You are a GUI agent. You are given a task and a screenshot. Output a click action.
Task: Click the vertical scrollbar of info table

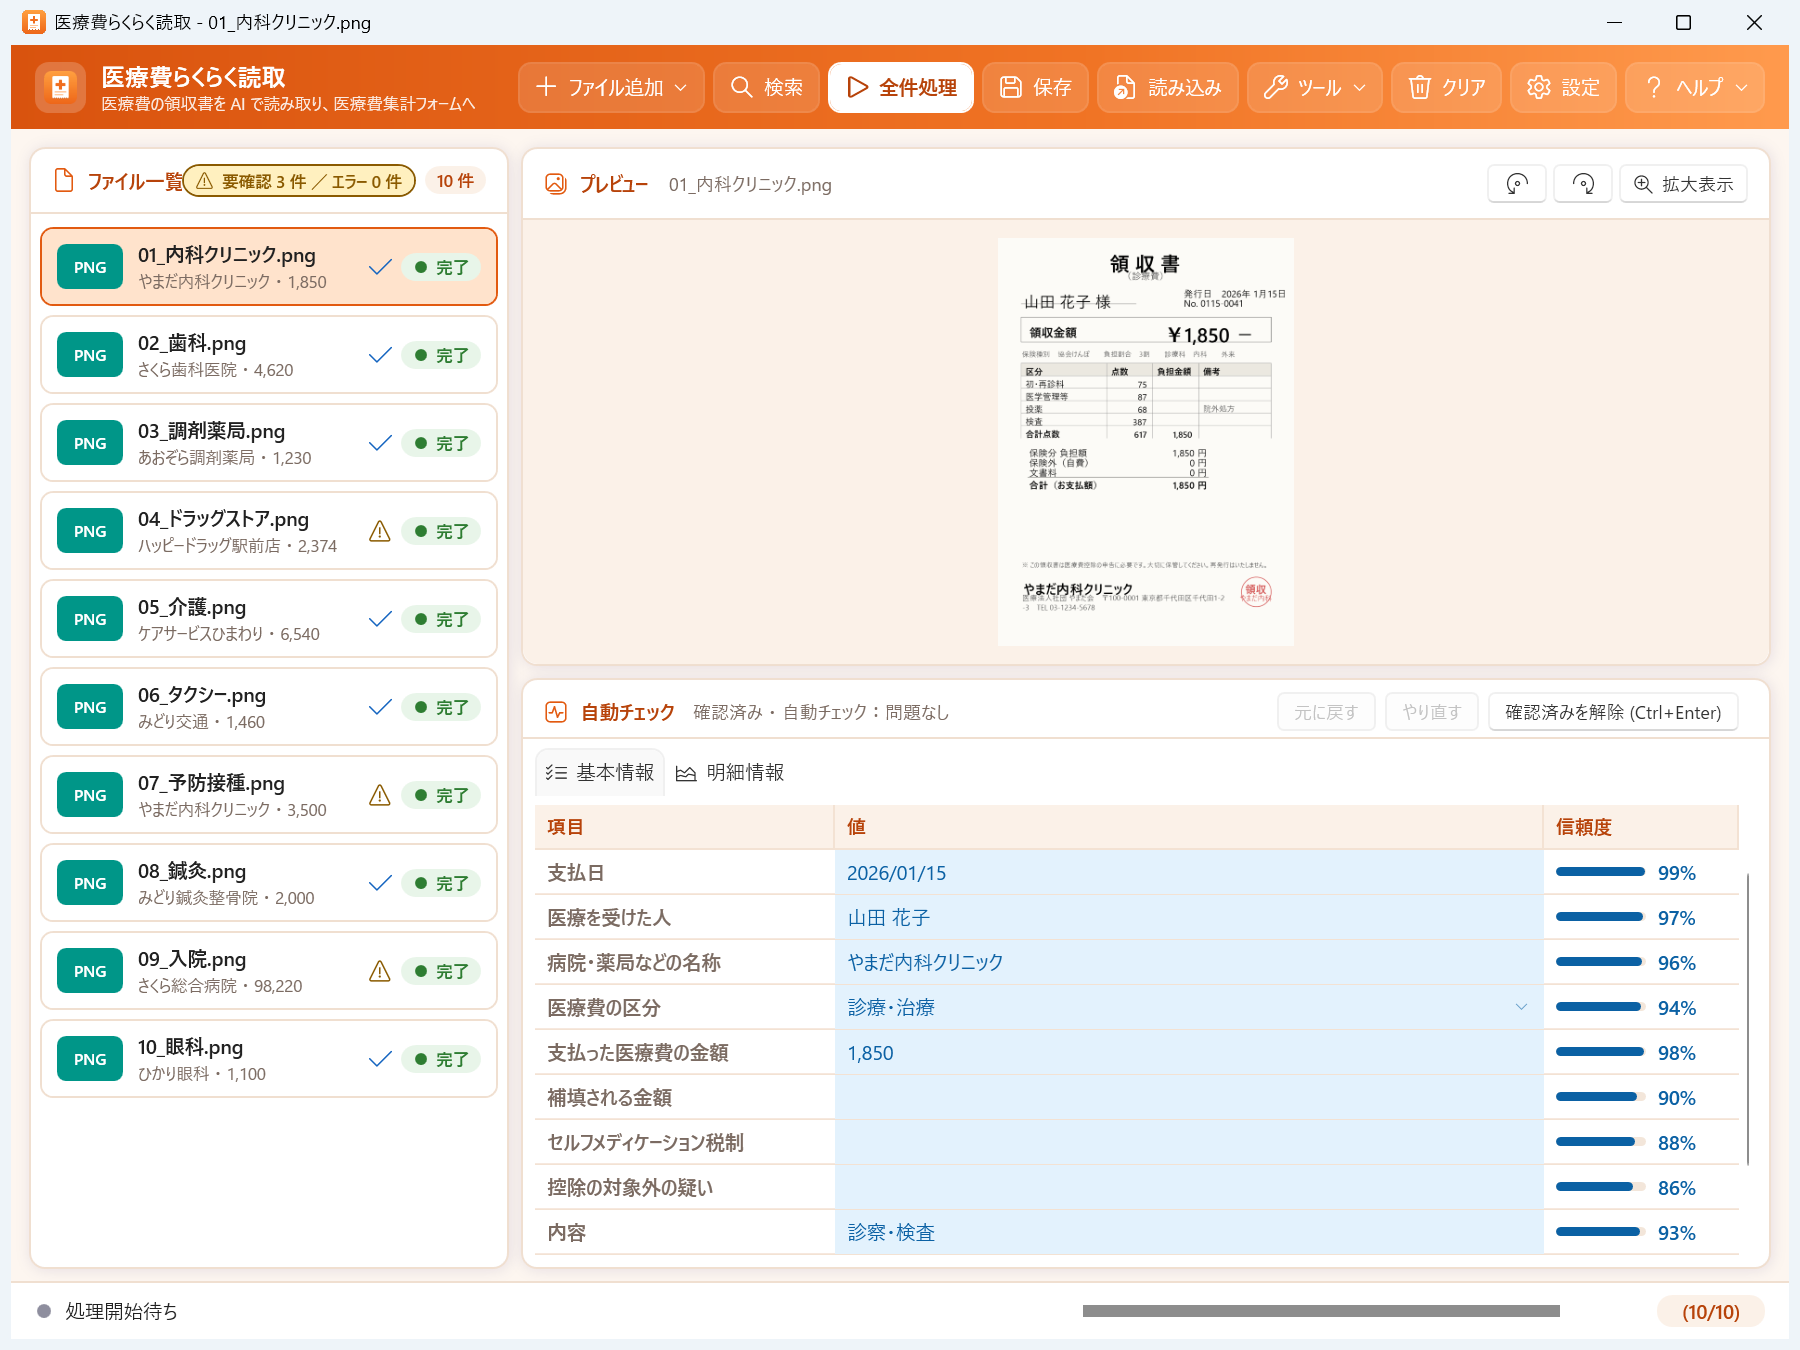tap(1748, 1018)
